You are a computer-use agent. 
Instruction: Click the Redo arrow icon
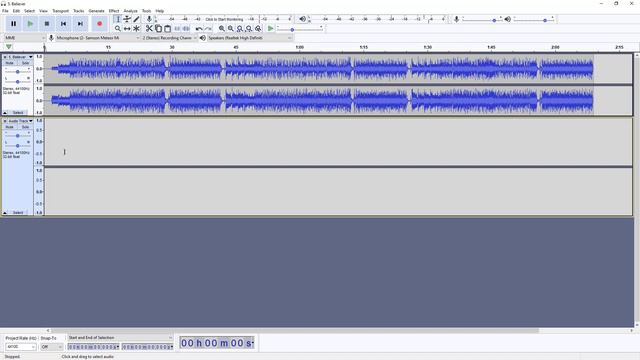pos(208,29)
